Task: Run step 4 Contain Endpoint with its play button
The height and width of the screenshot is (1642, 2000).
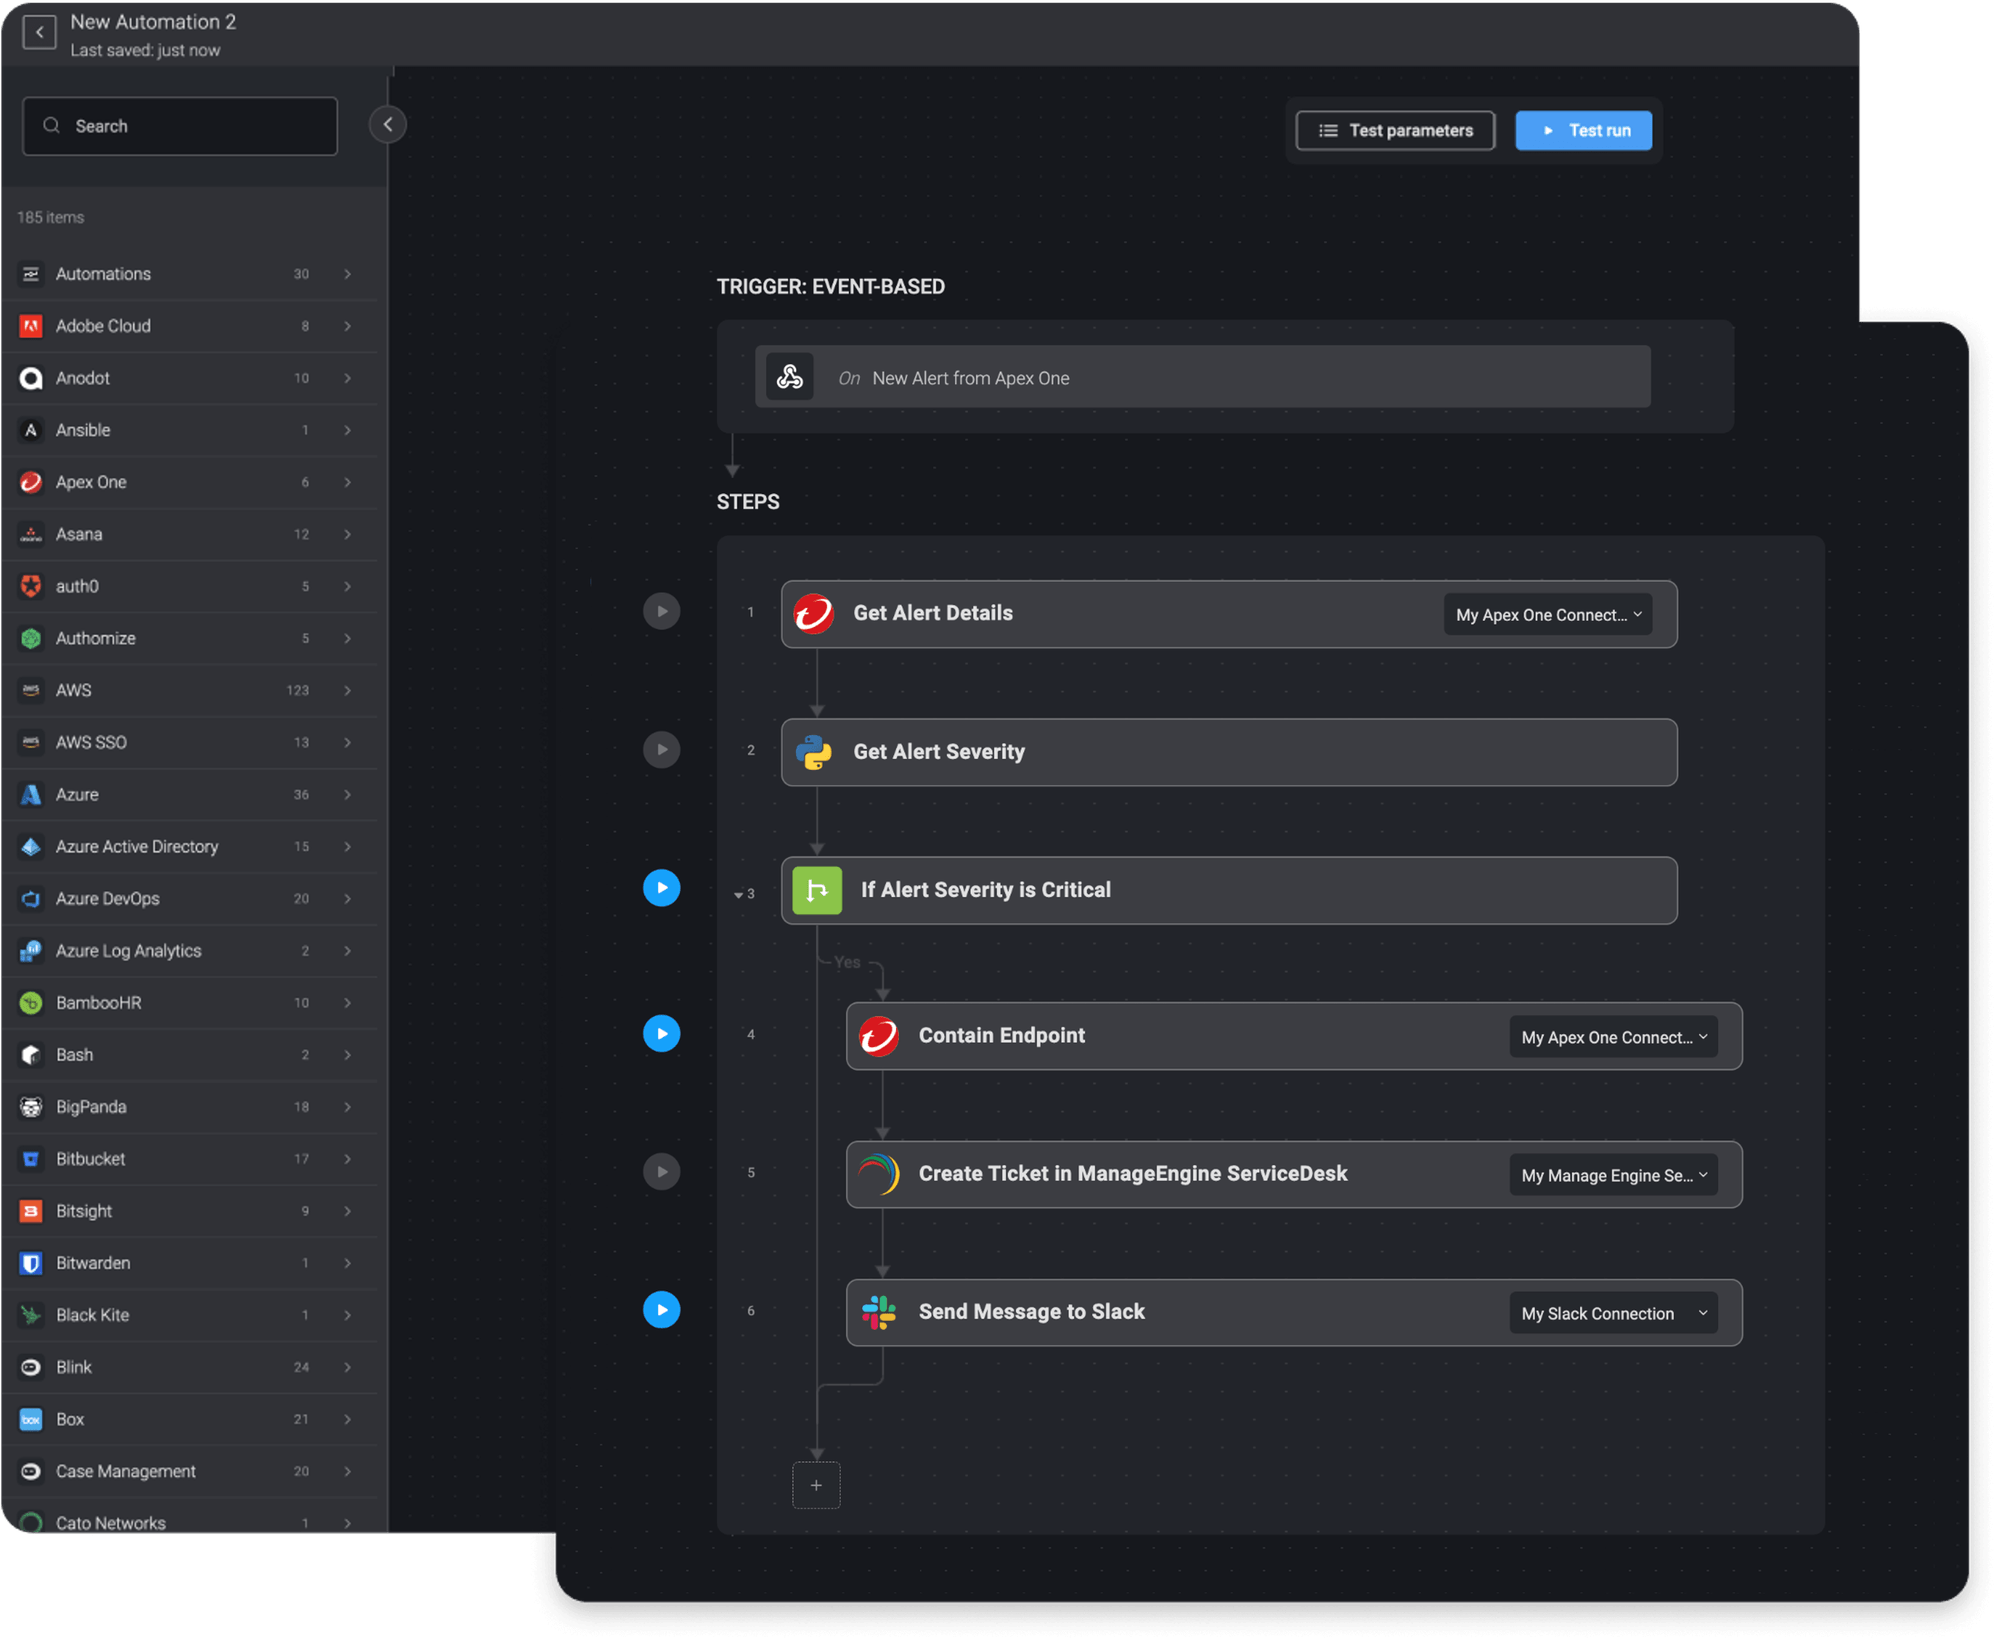Action: pos(661,1033)
